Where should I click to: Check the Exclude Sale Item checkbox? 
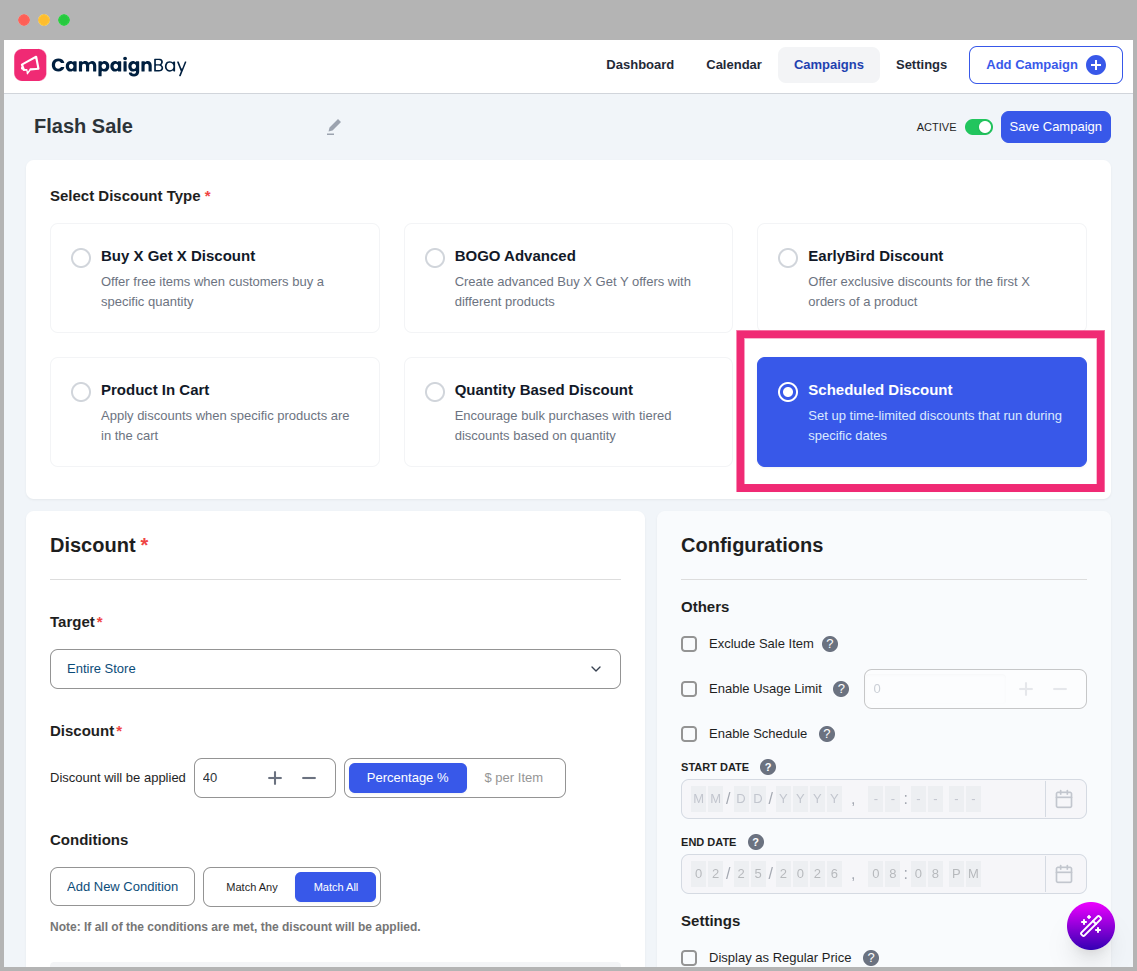tap(689, 644)
